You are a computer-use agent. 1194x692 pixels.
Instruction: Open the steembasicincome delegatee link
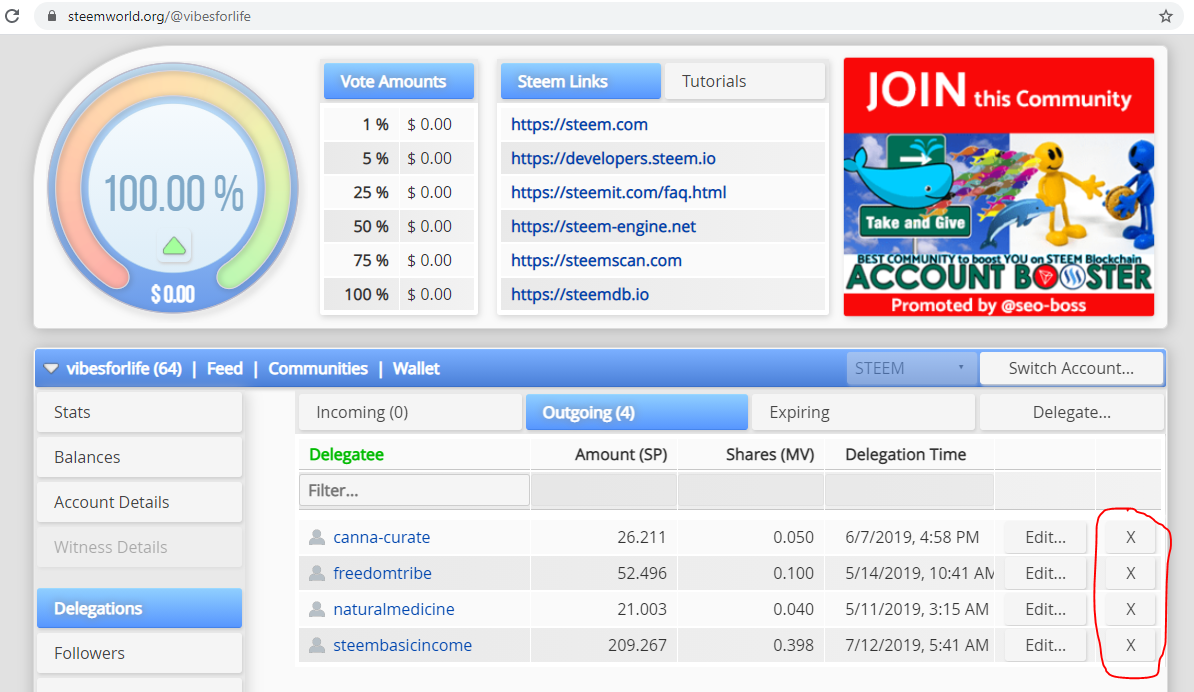click(403, 645)
